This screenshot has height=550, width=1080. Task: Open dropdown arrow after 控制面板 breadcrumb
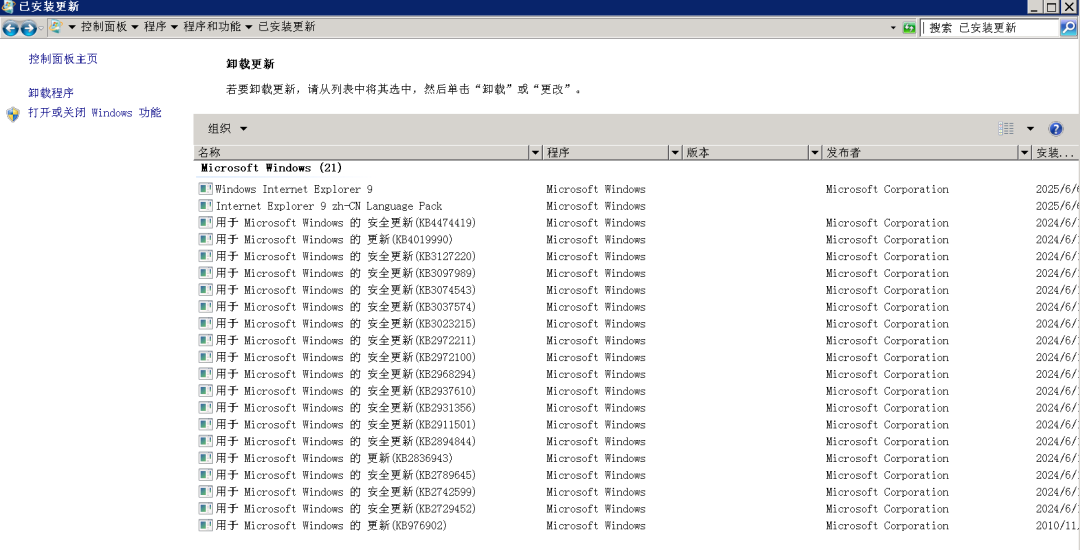(x=135, y=28)
